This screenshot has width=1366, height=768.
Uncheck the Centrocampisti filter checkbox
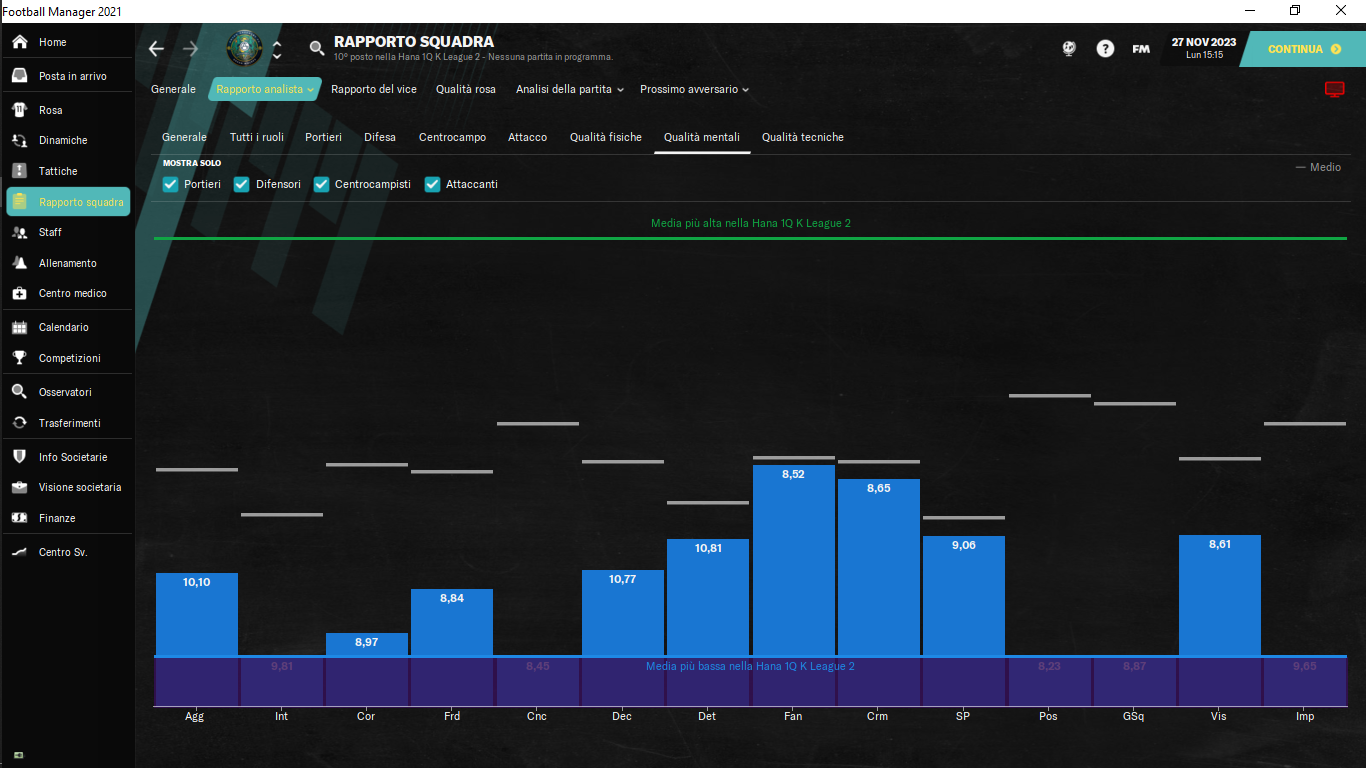[x=321, y=184]
